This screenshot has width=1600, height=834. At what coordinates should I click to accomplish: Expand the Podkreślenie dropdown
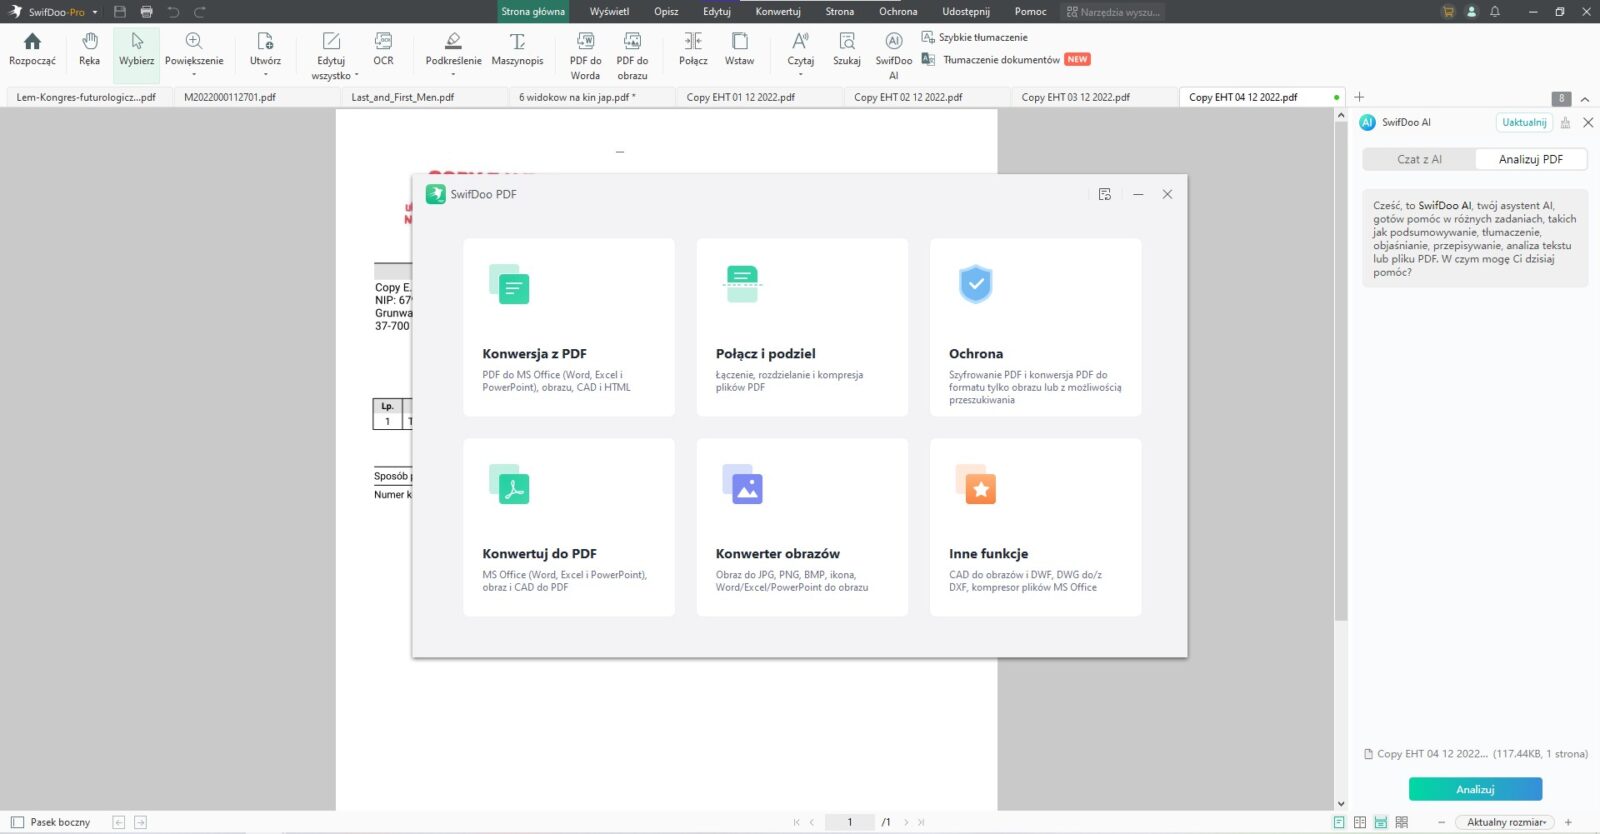click(453, 75)
